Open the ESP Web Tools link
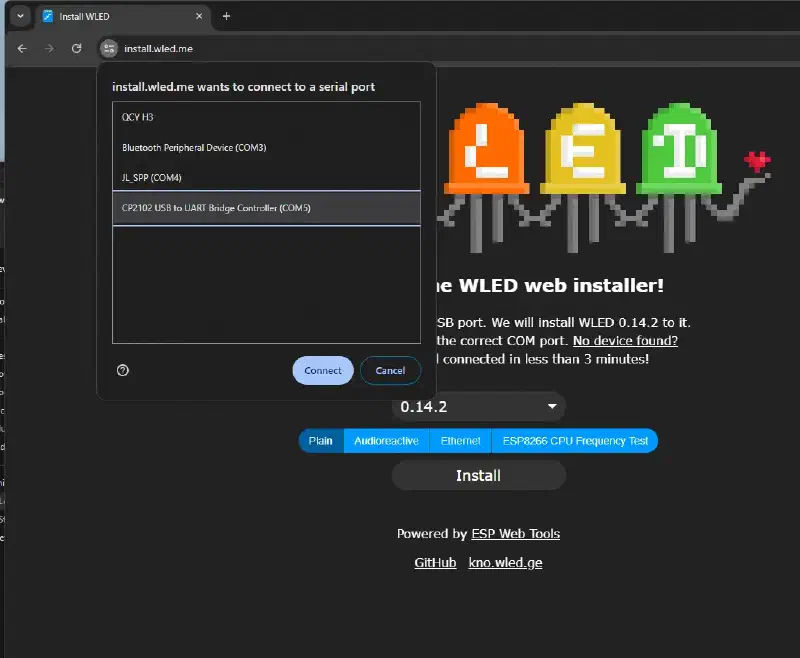 point(515,534)
